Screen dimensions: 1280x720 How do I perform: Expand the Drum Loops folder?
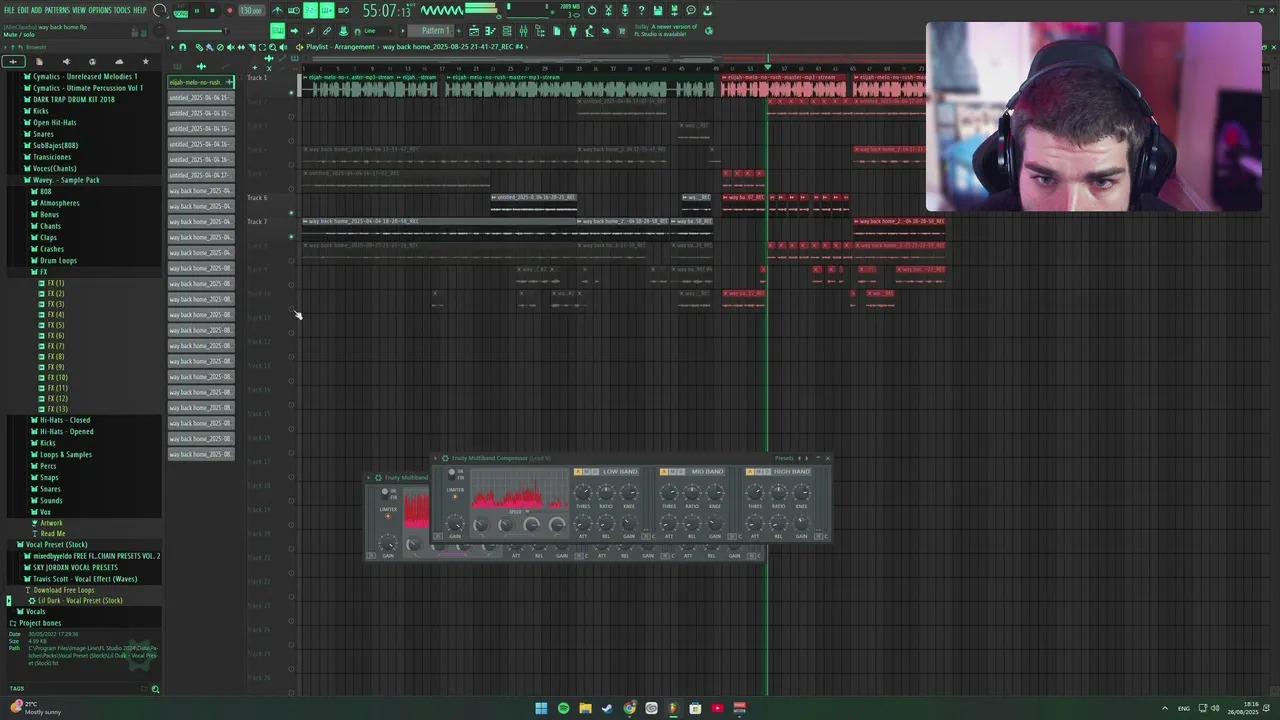click(x=58, y=260)
